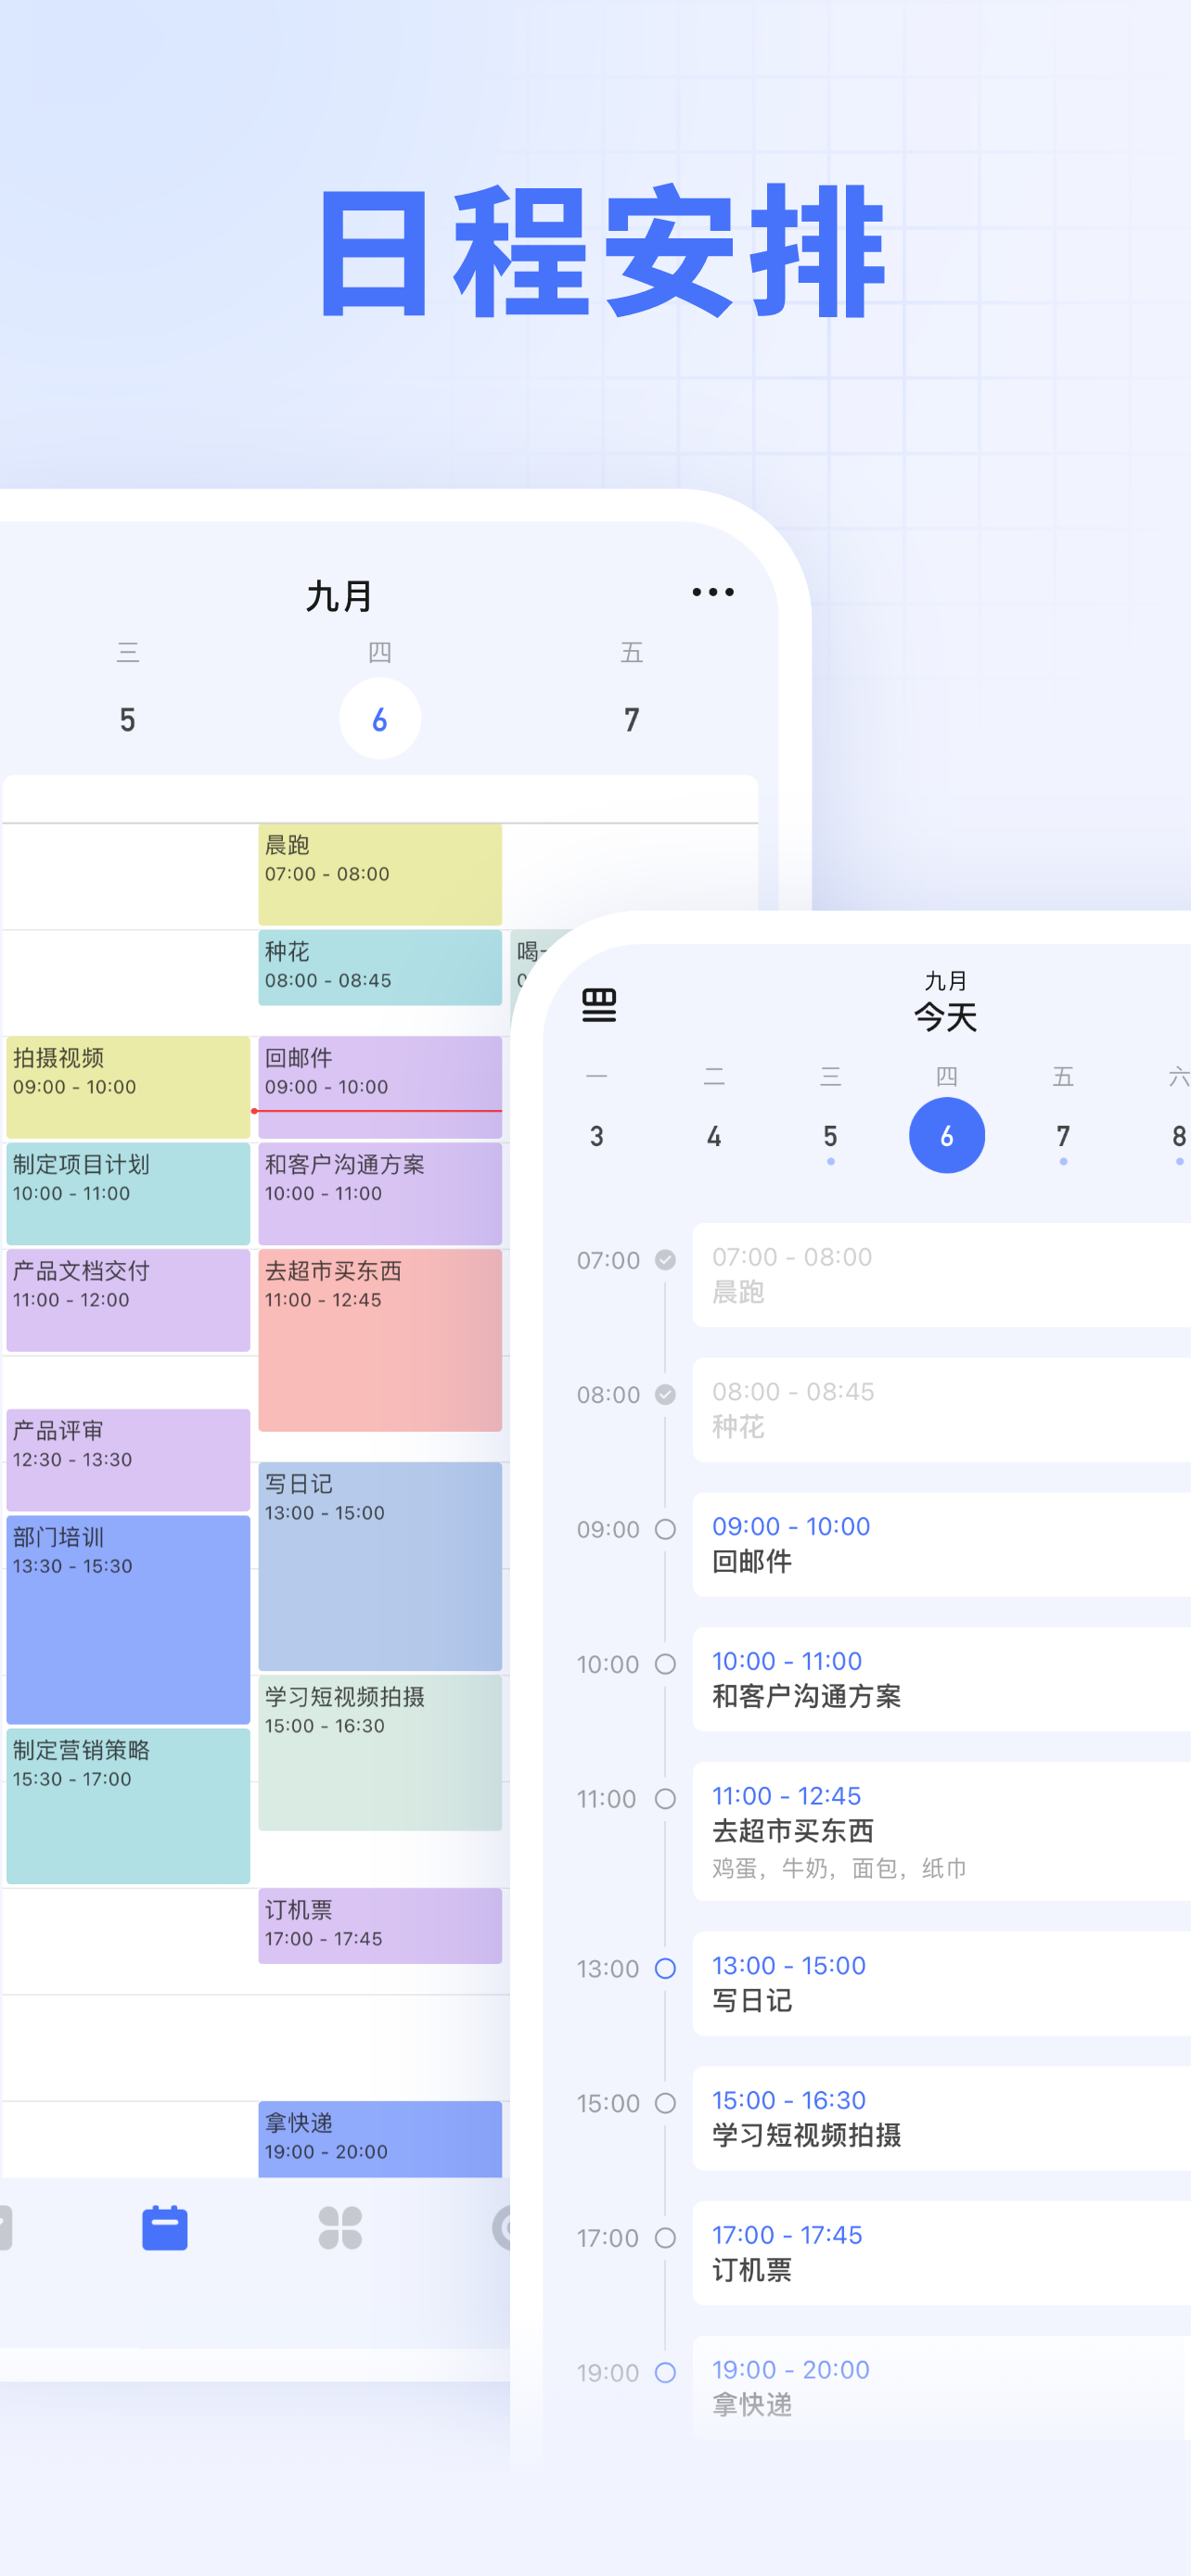Open the 08:00 - 08:45 种花 card

click(942, 1409)
